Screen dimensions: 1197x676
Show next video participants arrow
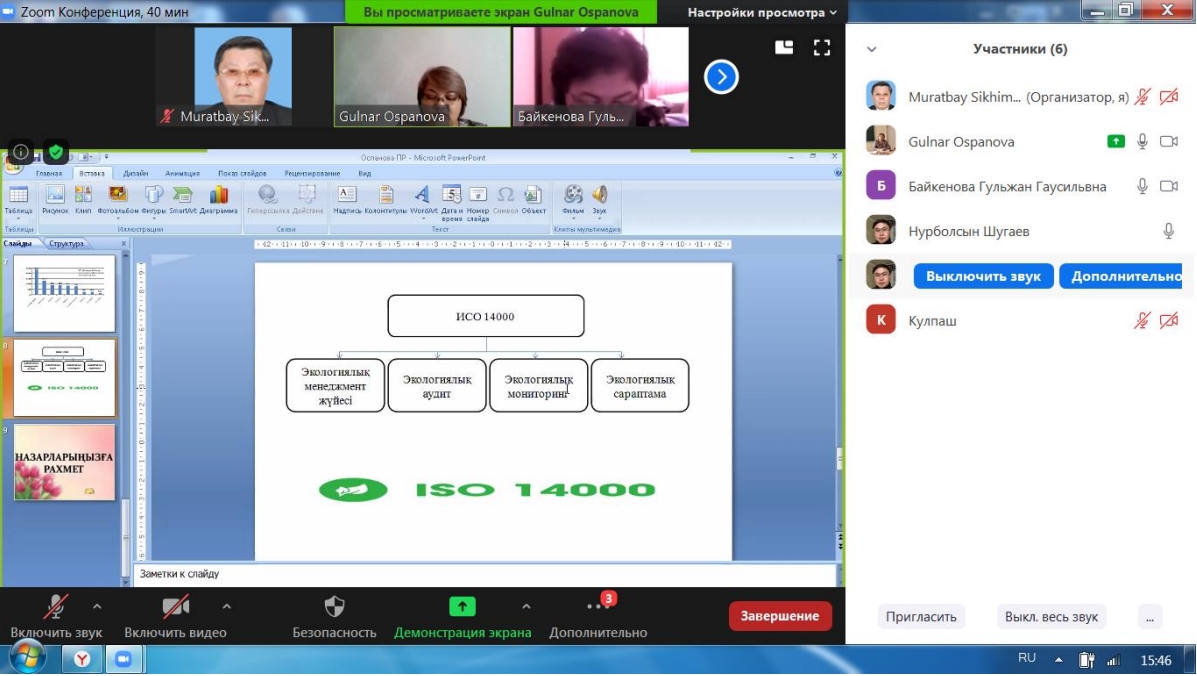tap(721, 77)
